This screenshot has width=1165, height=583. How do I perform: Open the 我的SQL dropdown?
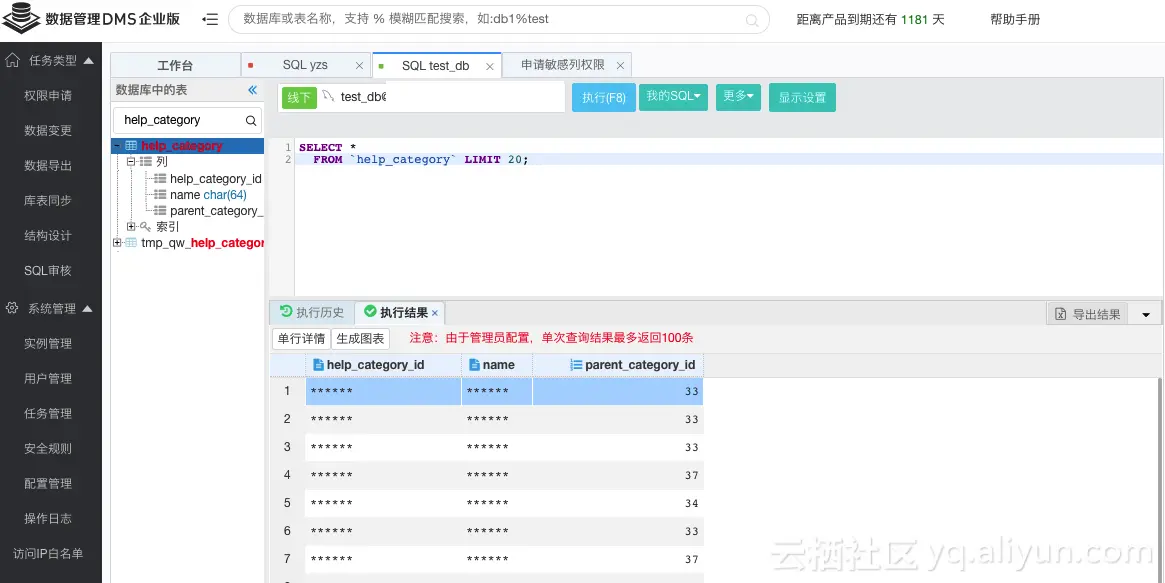(673, 97)
